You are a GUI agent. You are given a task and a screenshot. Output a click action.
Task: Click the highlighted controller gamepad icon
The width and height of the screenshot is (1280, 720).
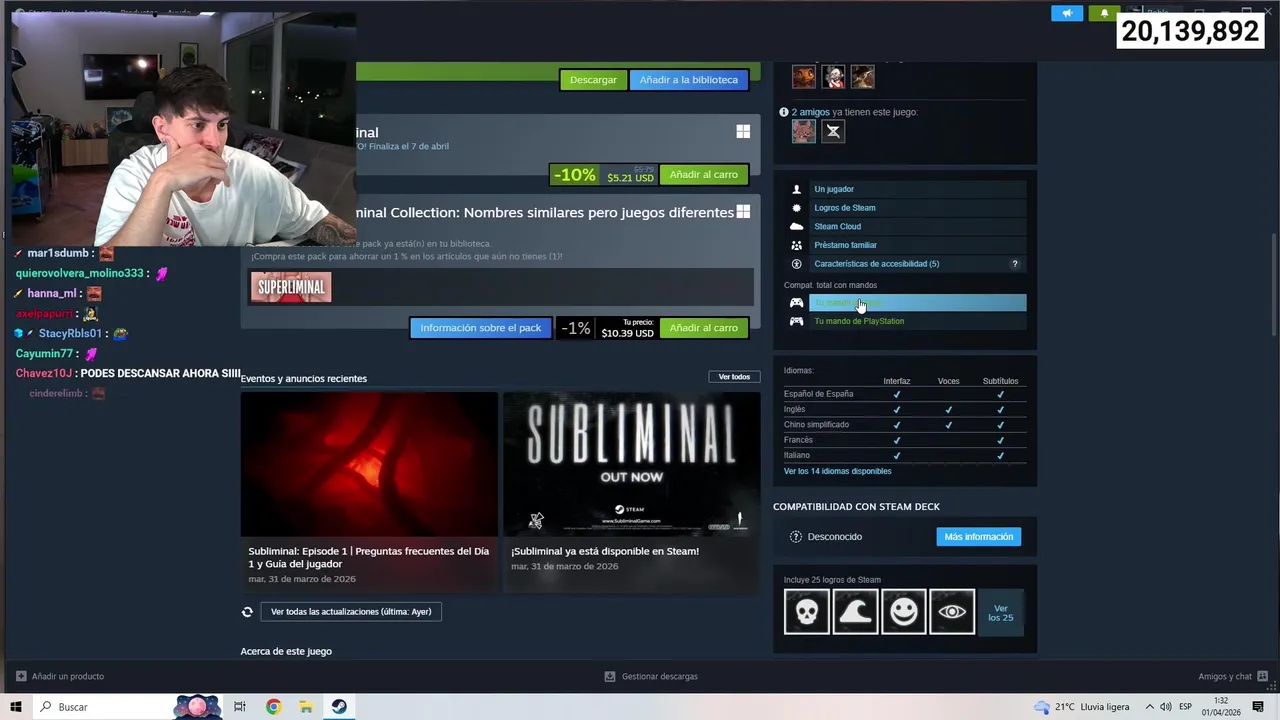point(796,303)
